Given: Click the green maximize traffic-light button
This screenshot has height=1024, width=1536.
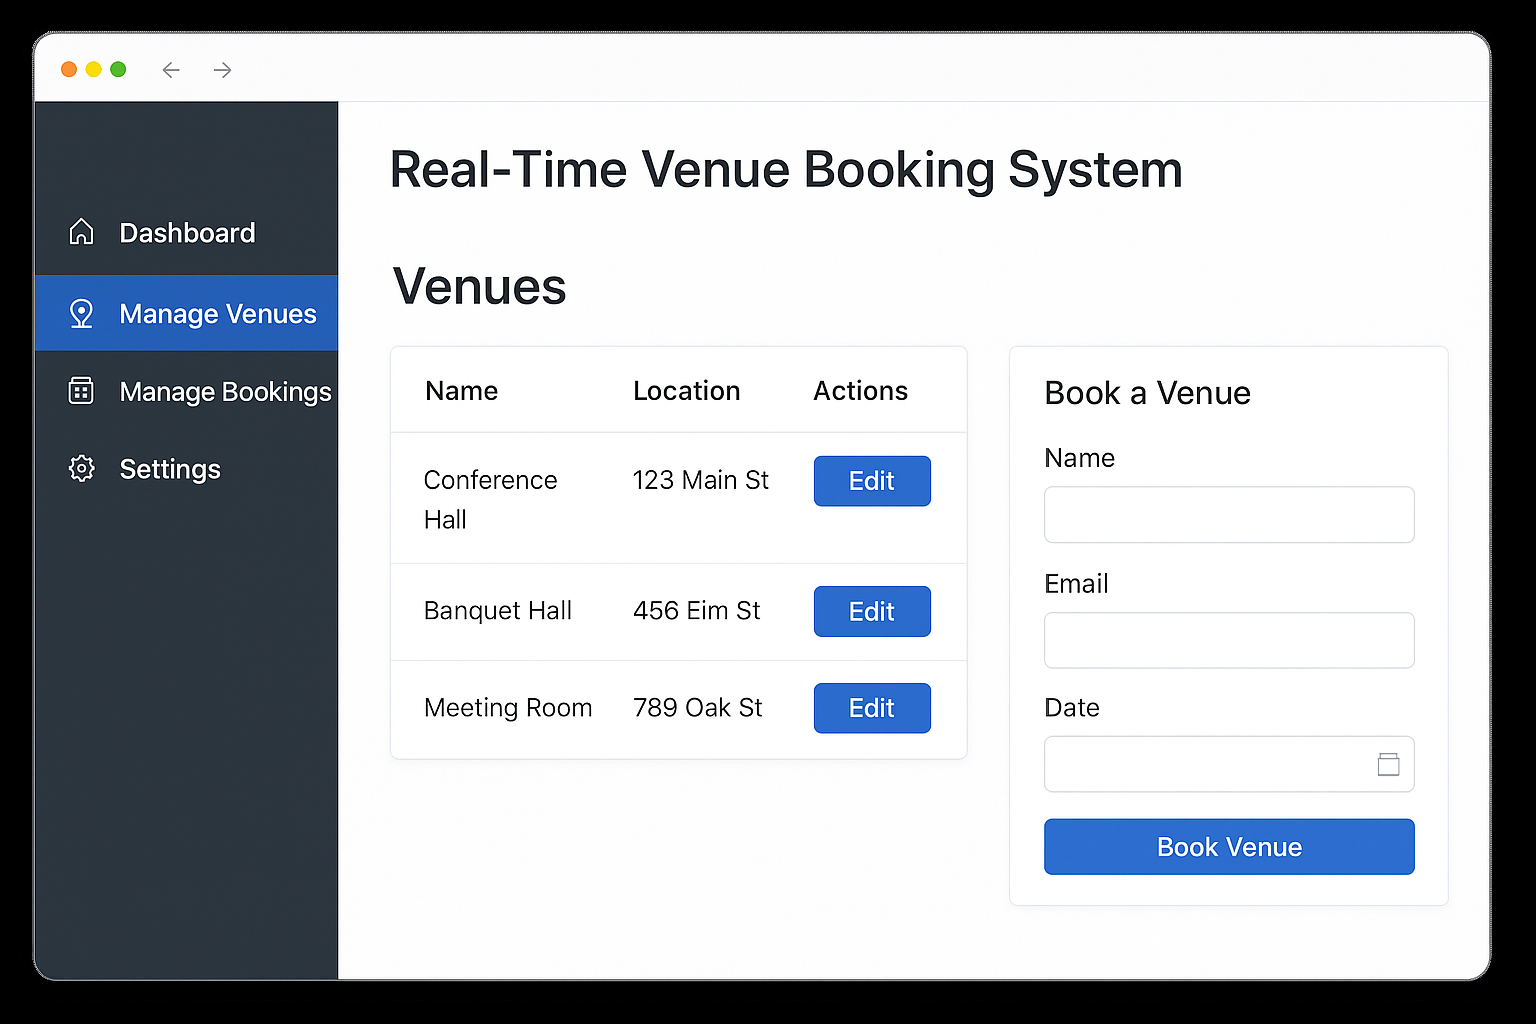Looking at the screenshot, I should (117, 69).
